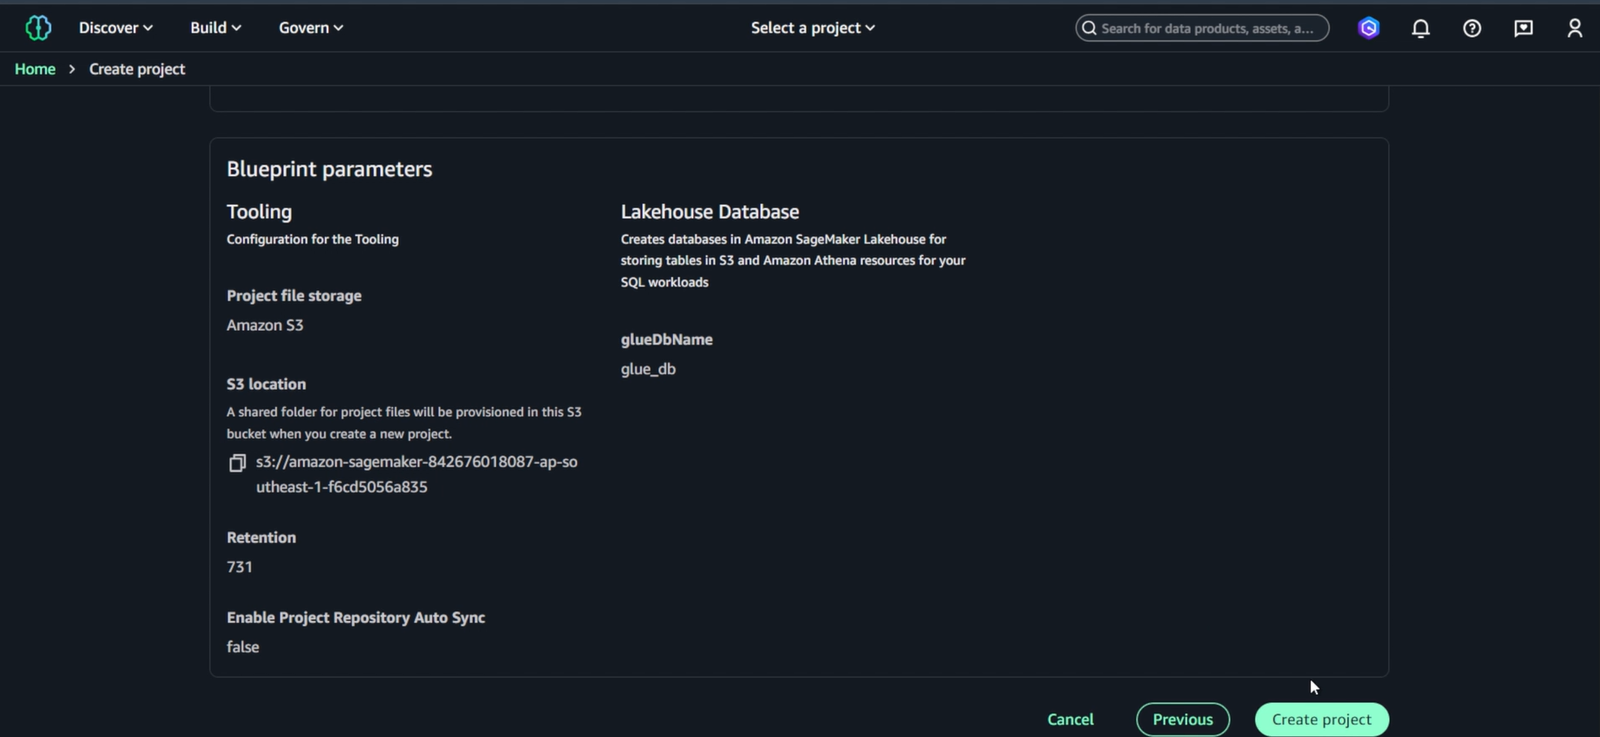Click the Create project breadcrumb item
Image resolution: width=1600 pixels, height=737 pixels.
(x=137, y=69)
